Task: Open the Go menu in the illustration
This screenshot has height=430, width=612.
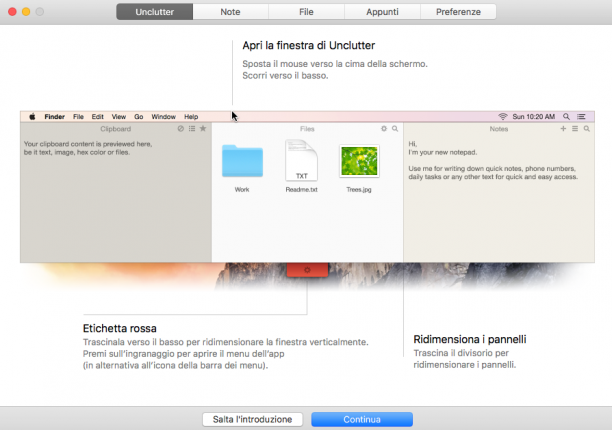Action: pyautogui.click(x=139, y=117)
